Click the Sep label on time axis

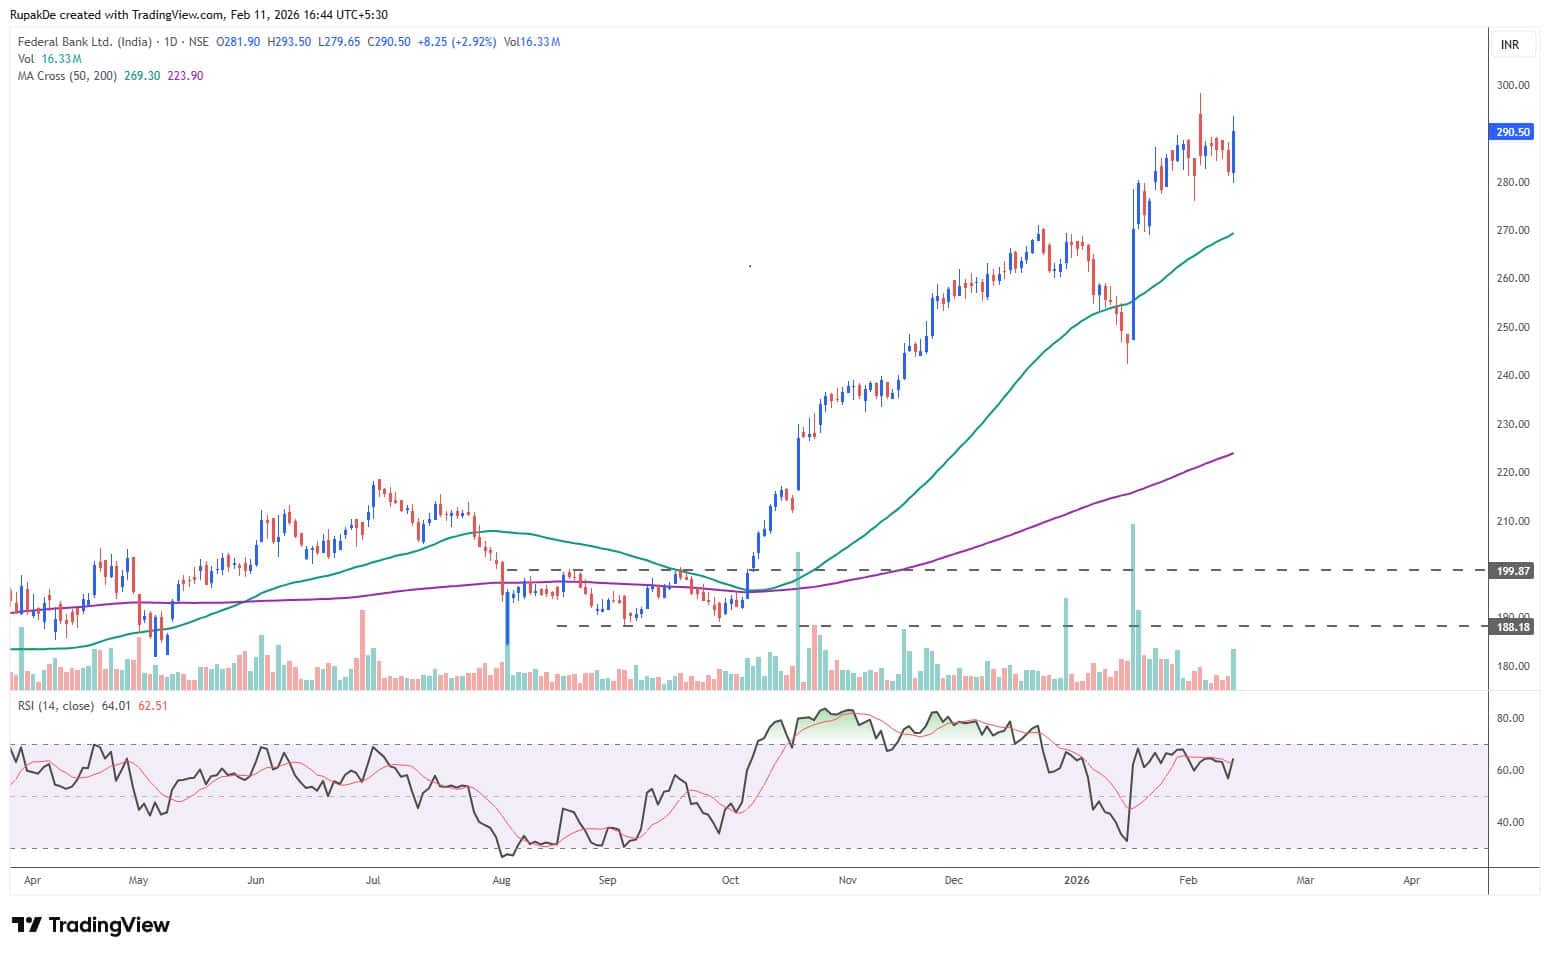click(607, 881)
